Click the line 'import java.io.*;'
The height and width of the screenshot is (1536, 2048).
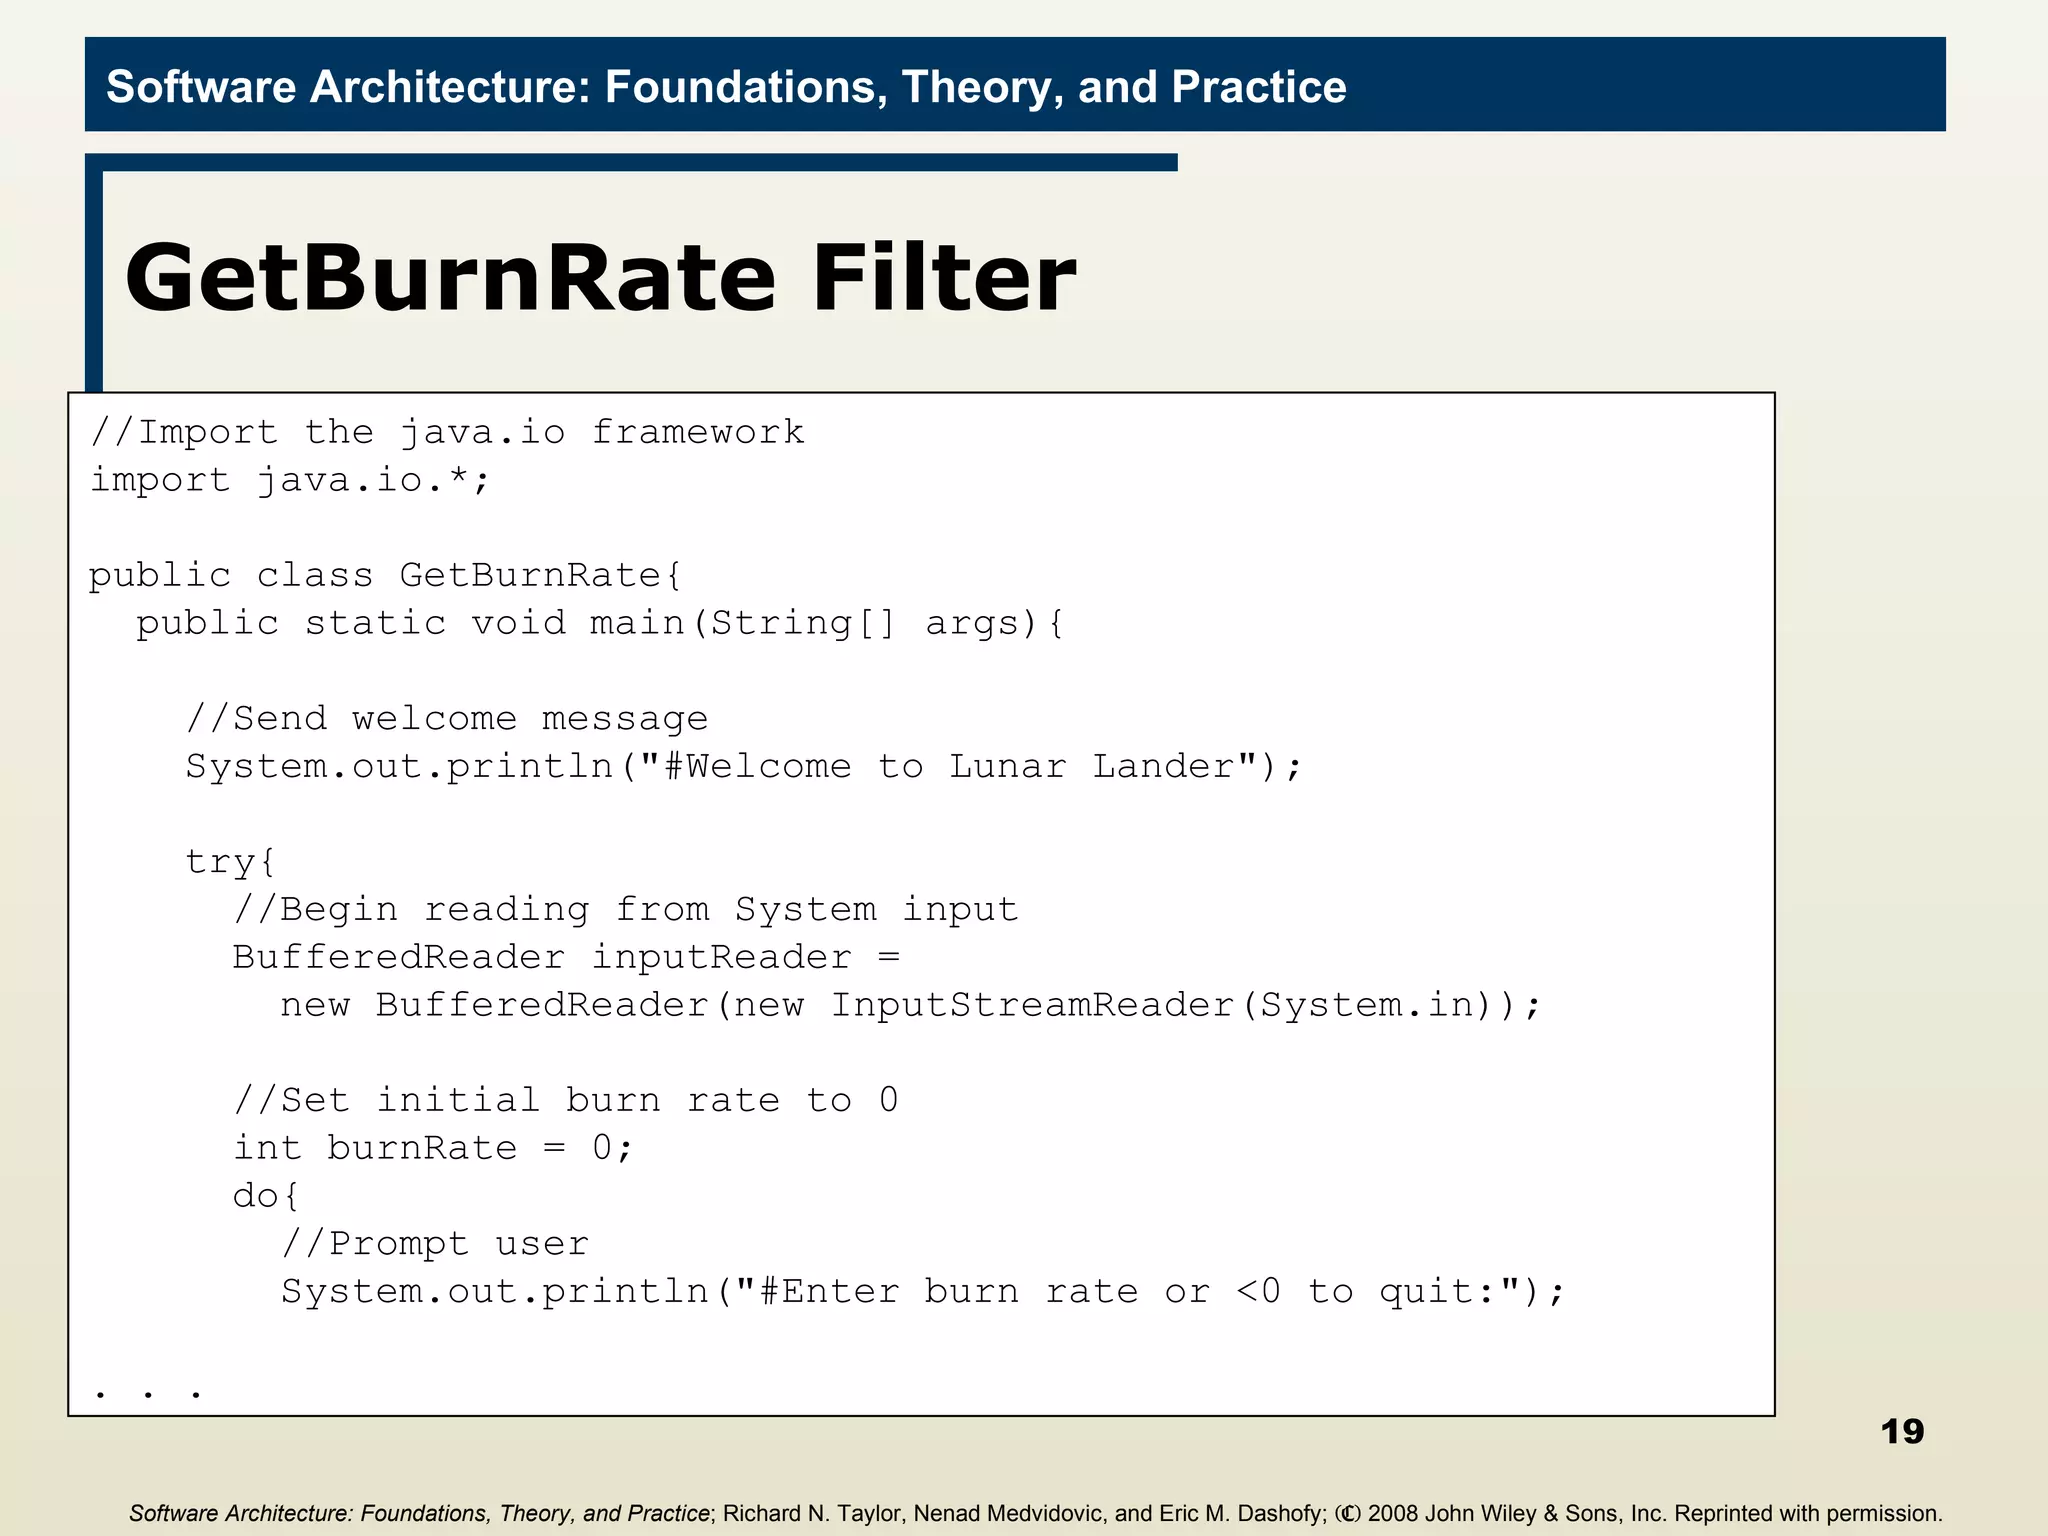tap(290, 480)
